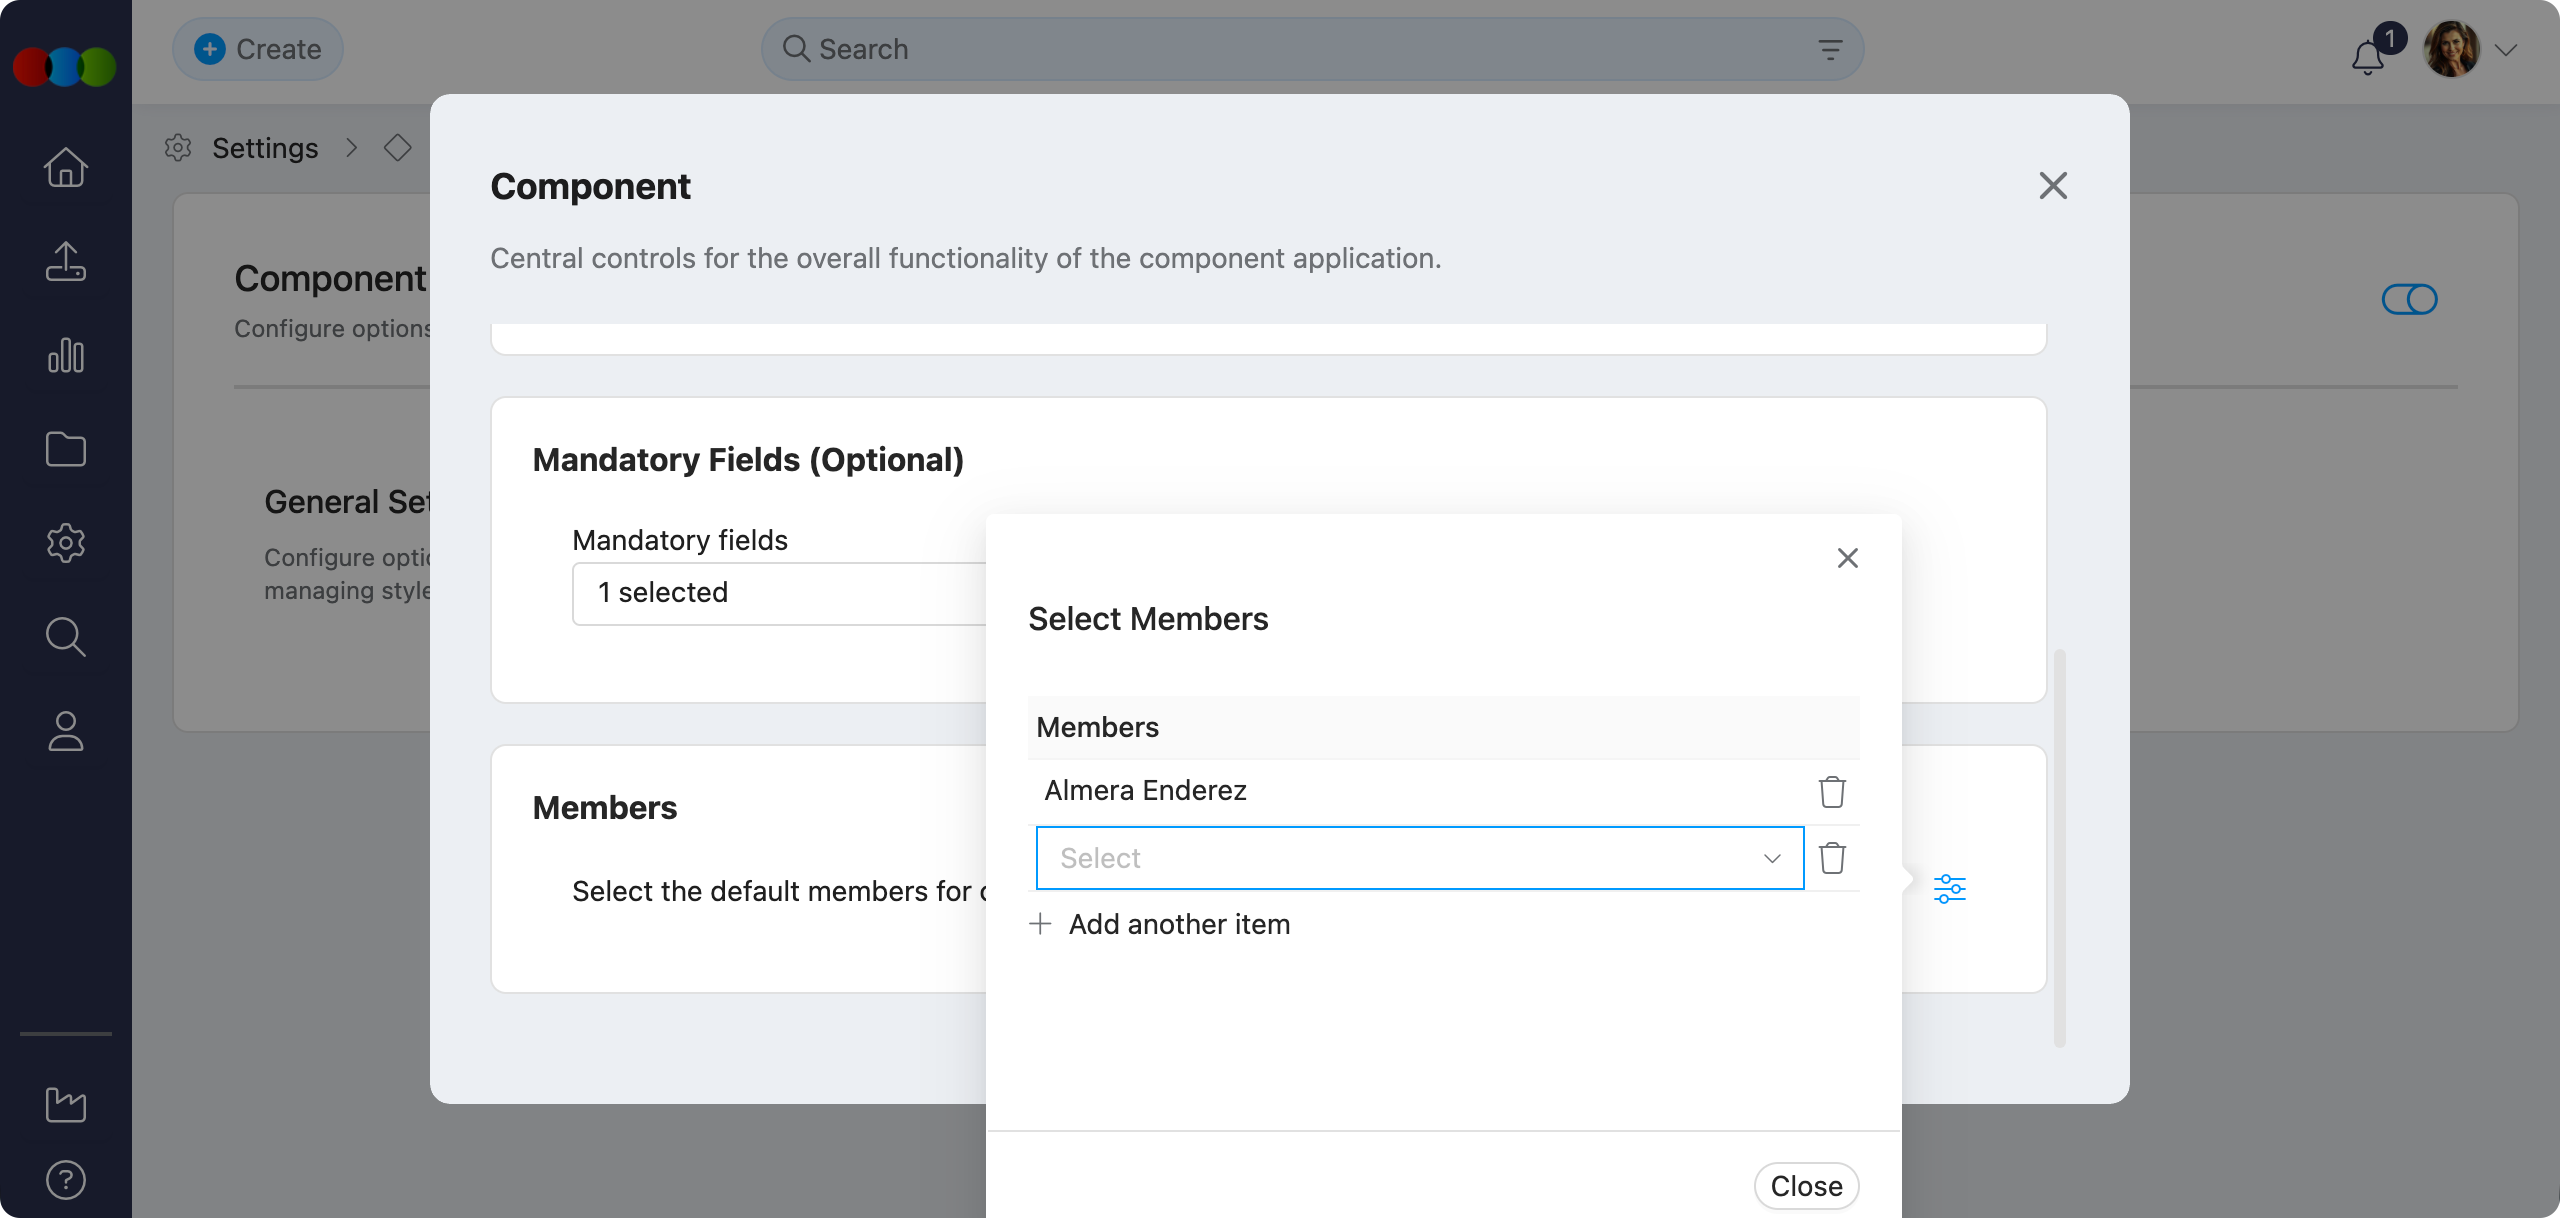Viewport: 2560px width, 1218px height.
Task: Click the sidebar search magnifier icon
Action: (x=66, y=636)
